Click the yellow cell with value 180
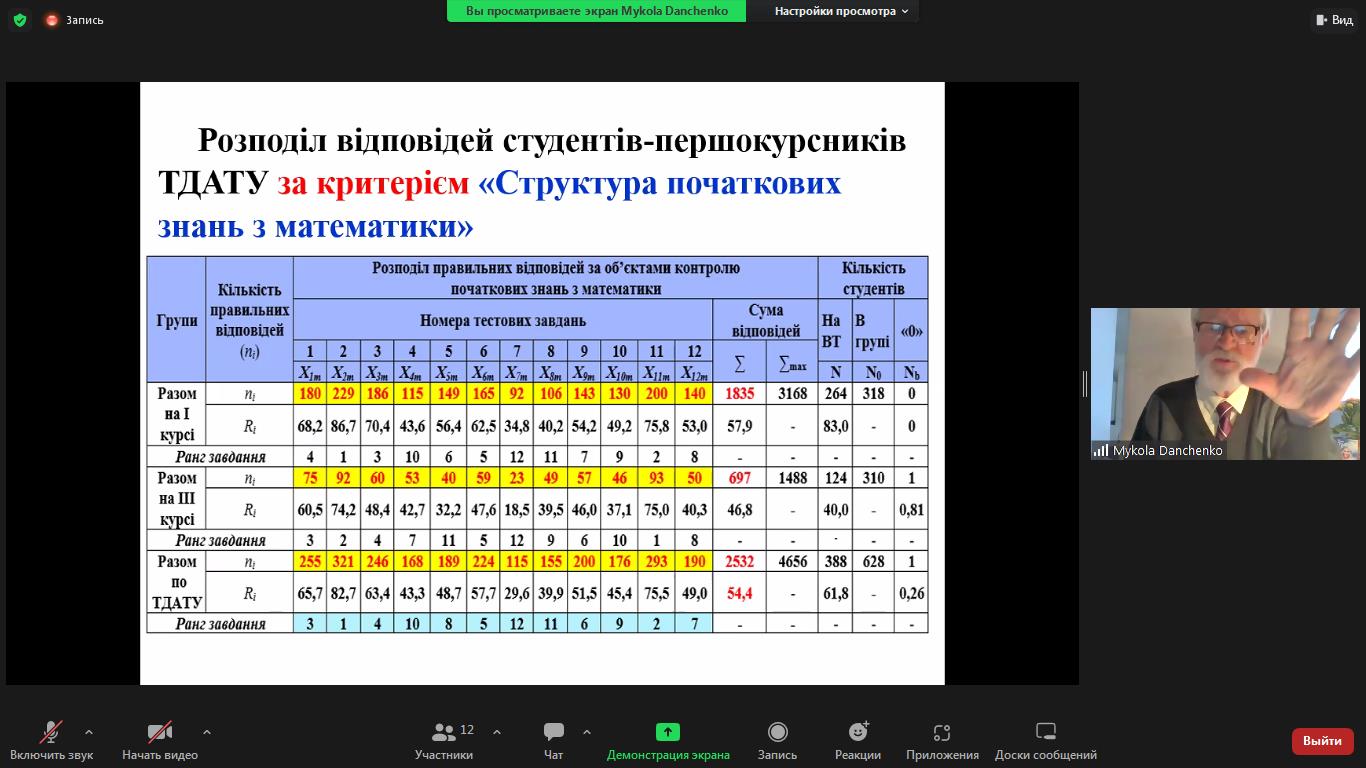Screen dimensions: 1366x768 310,393
